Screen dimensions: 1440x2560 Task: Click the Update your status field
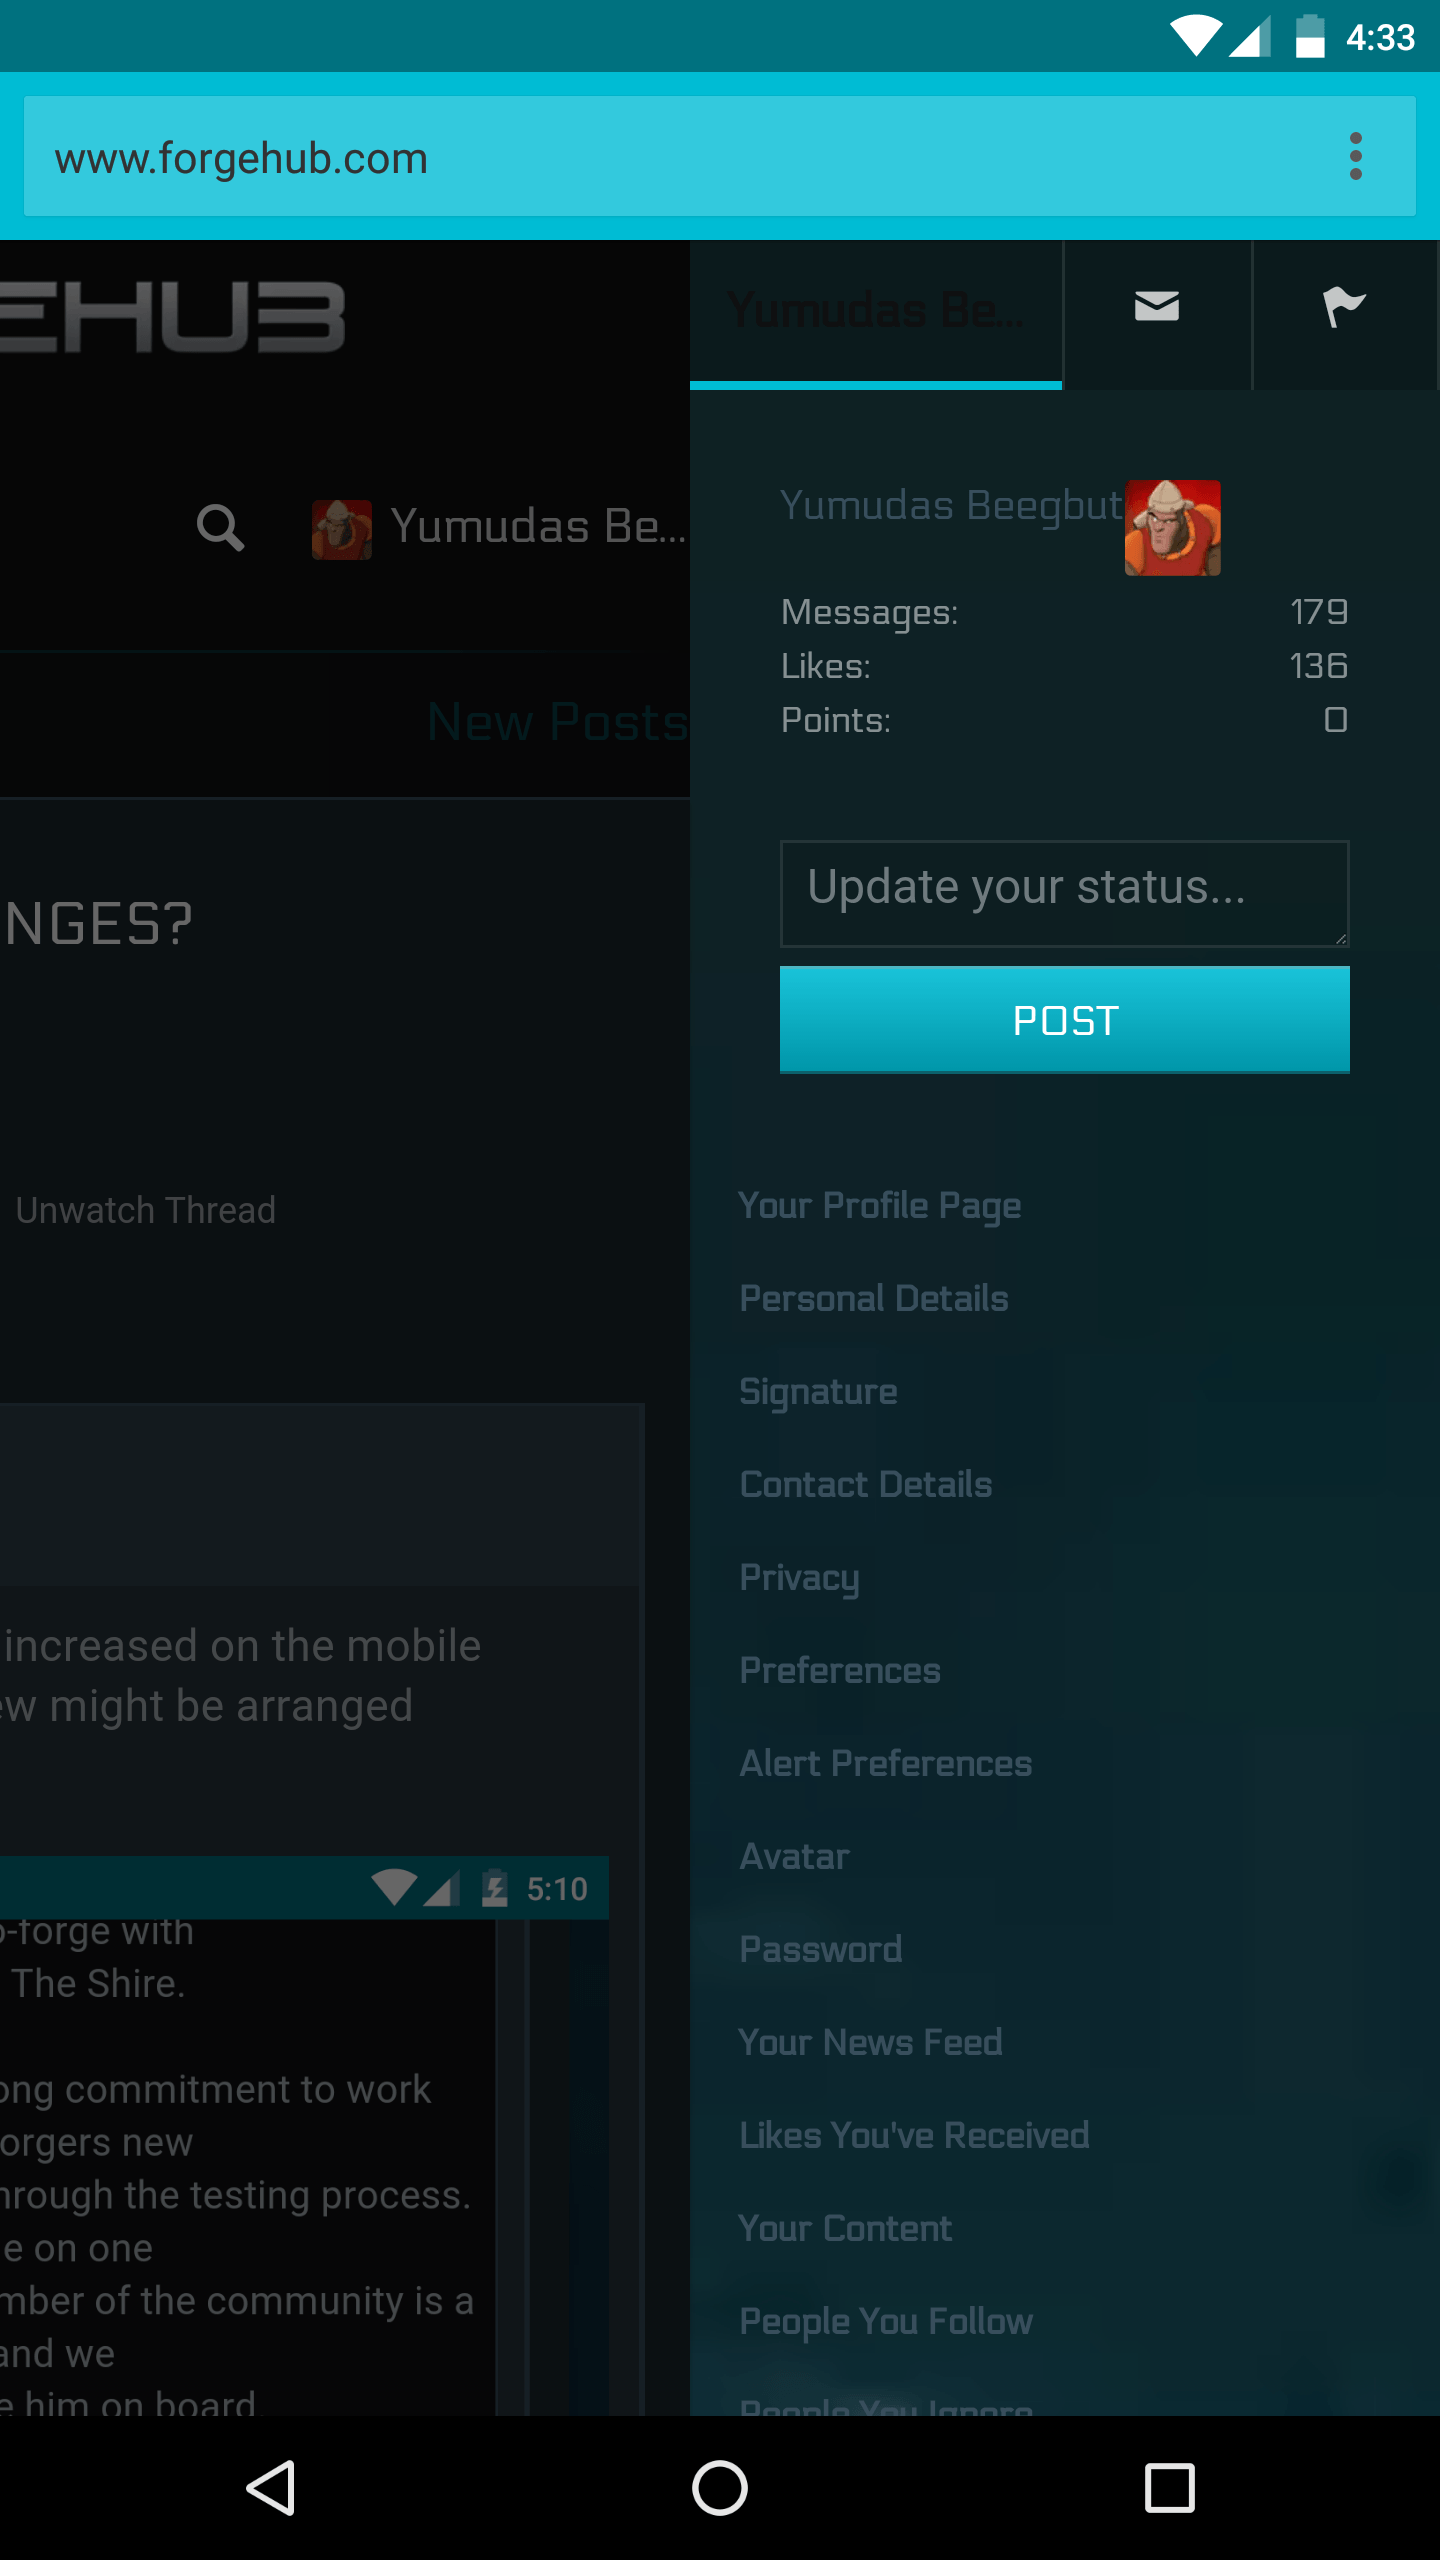[x=1064, y=893]
